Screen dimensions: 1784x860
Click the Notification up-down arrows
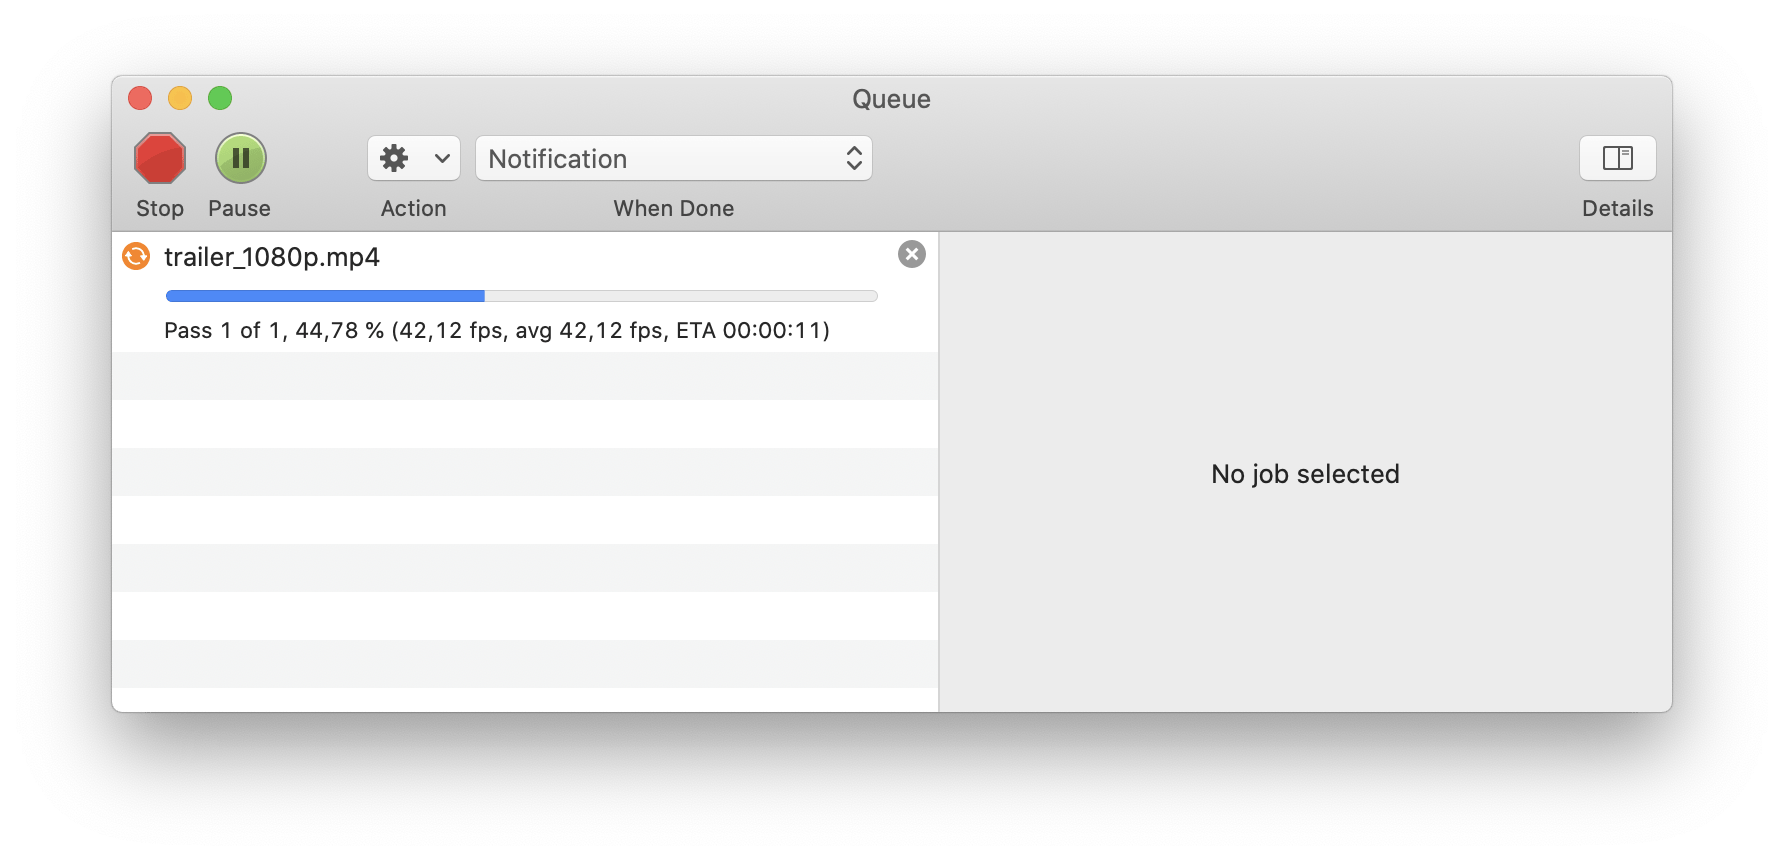(854, 159)
